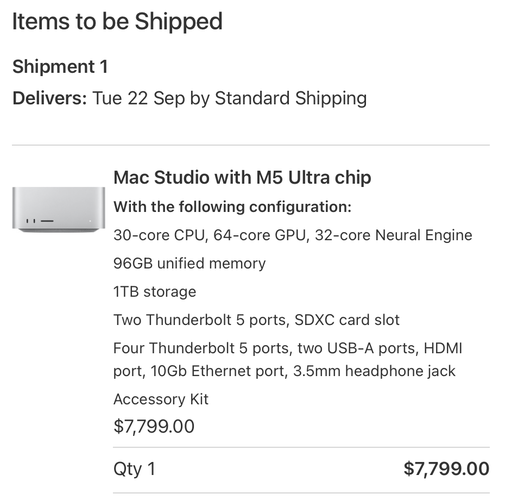This screenshot has height=500, width=505.
Task: Click the Standard Shipping text
Action: point(291,98)
